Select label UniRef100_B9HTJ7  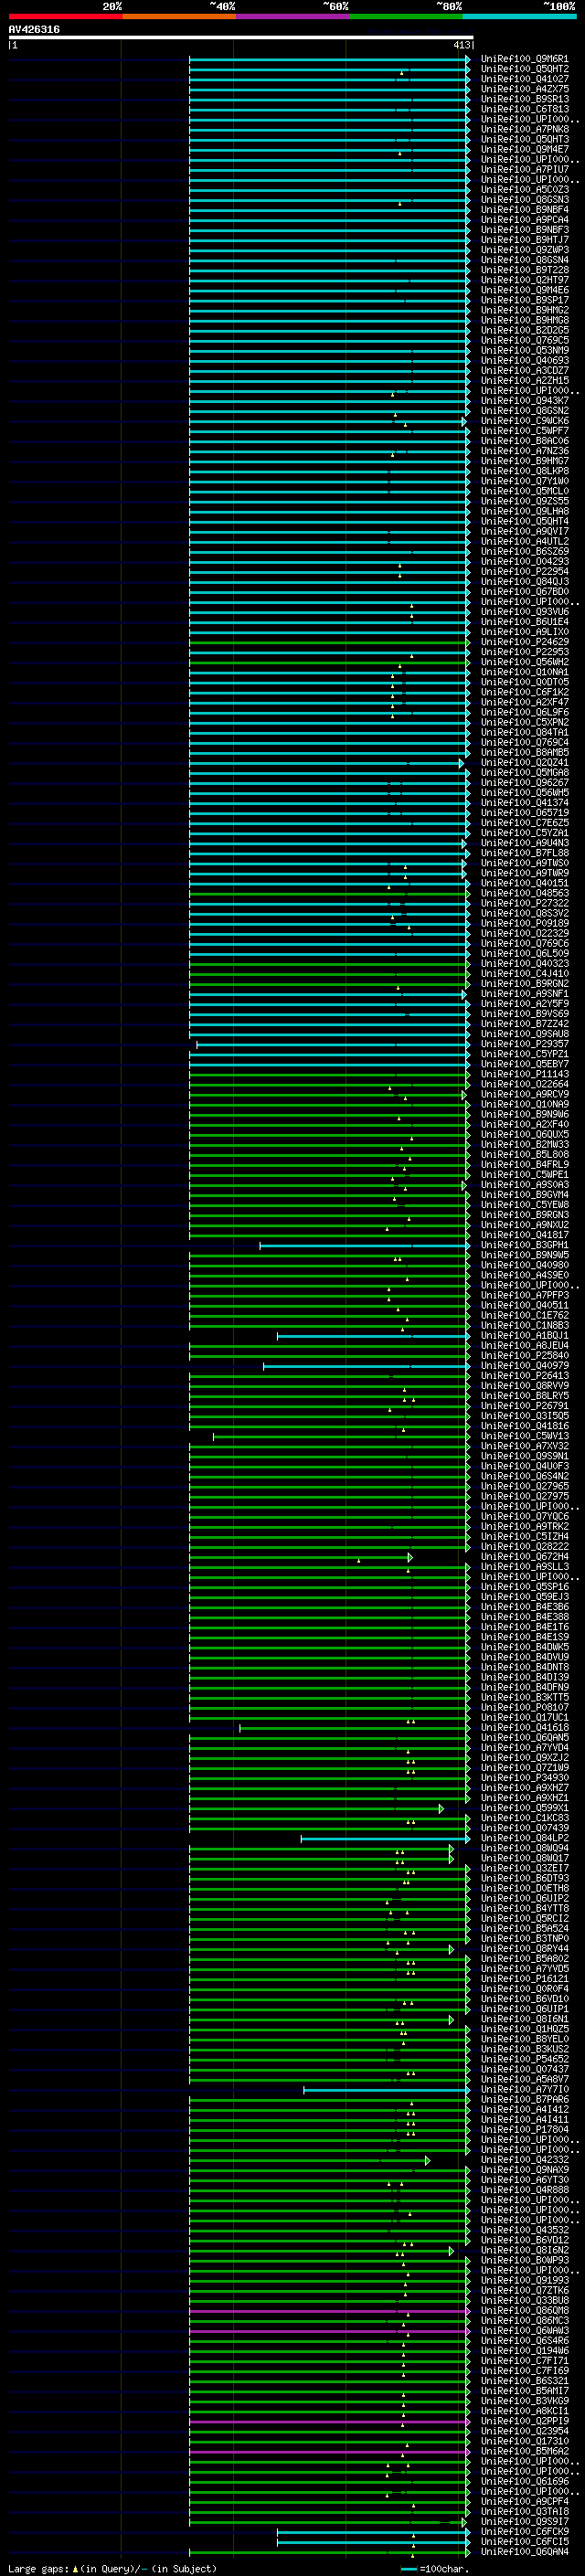[524, 240]
